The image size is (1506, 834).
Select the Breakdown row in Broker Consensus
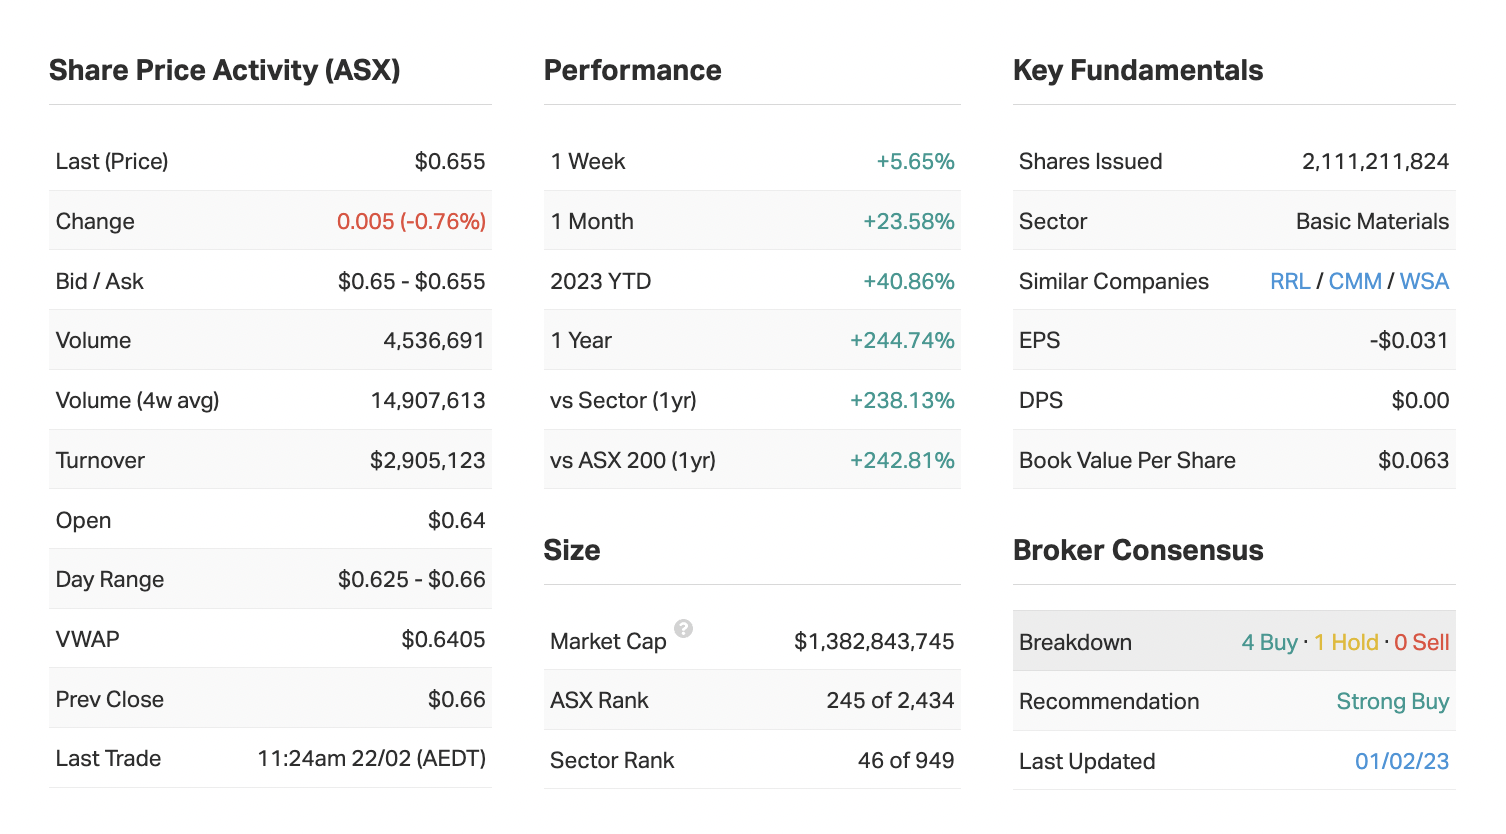point(1076,642)
